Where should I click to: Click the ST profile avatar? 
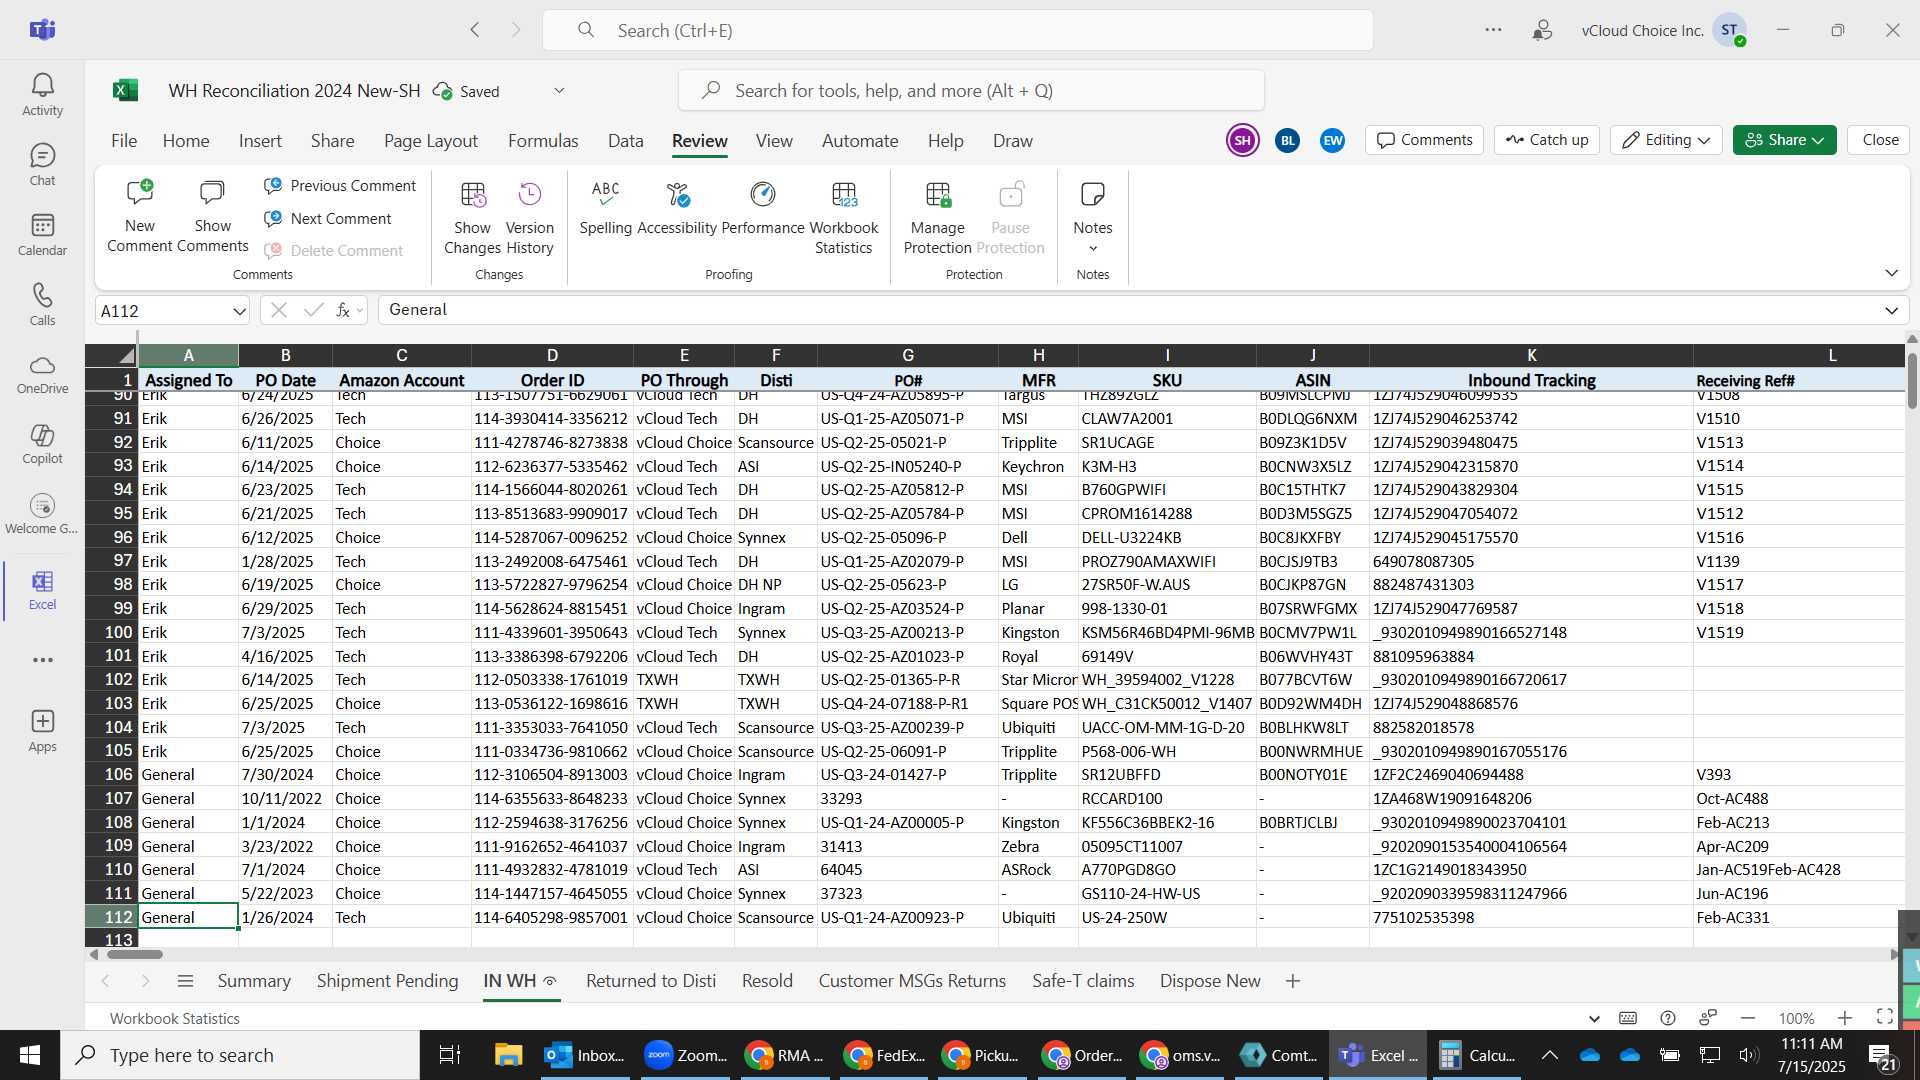[1730, 30]
